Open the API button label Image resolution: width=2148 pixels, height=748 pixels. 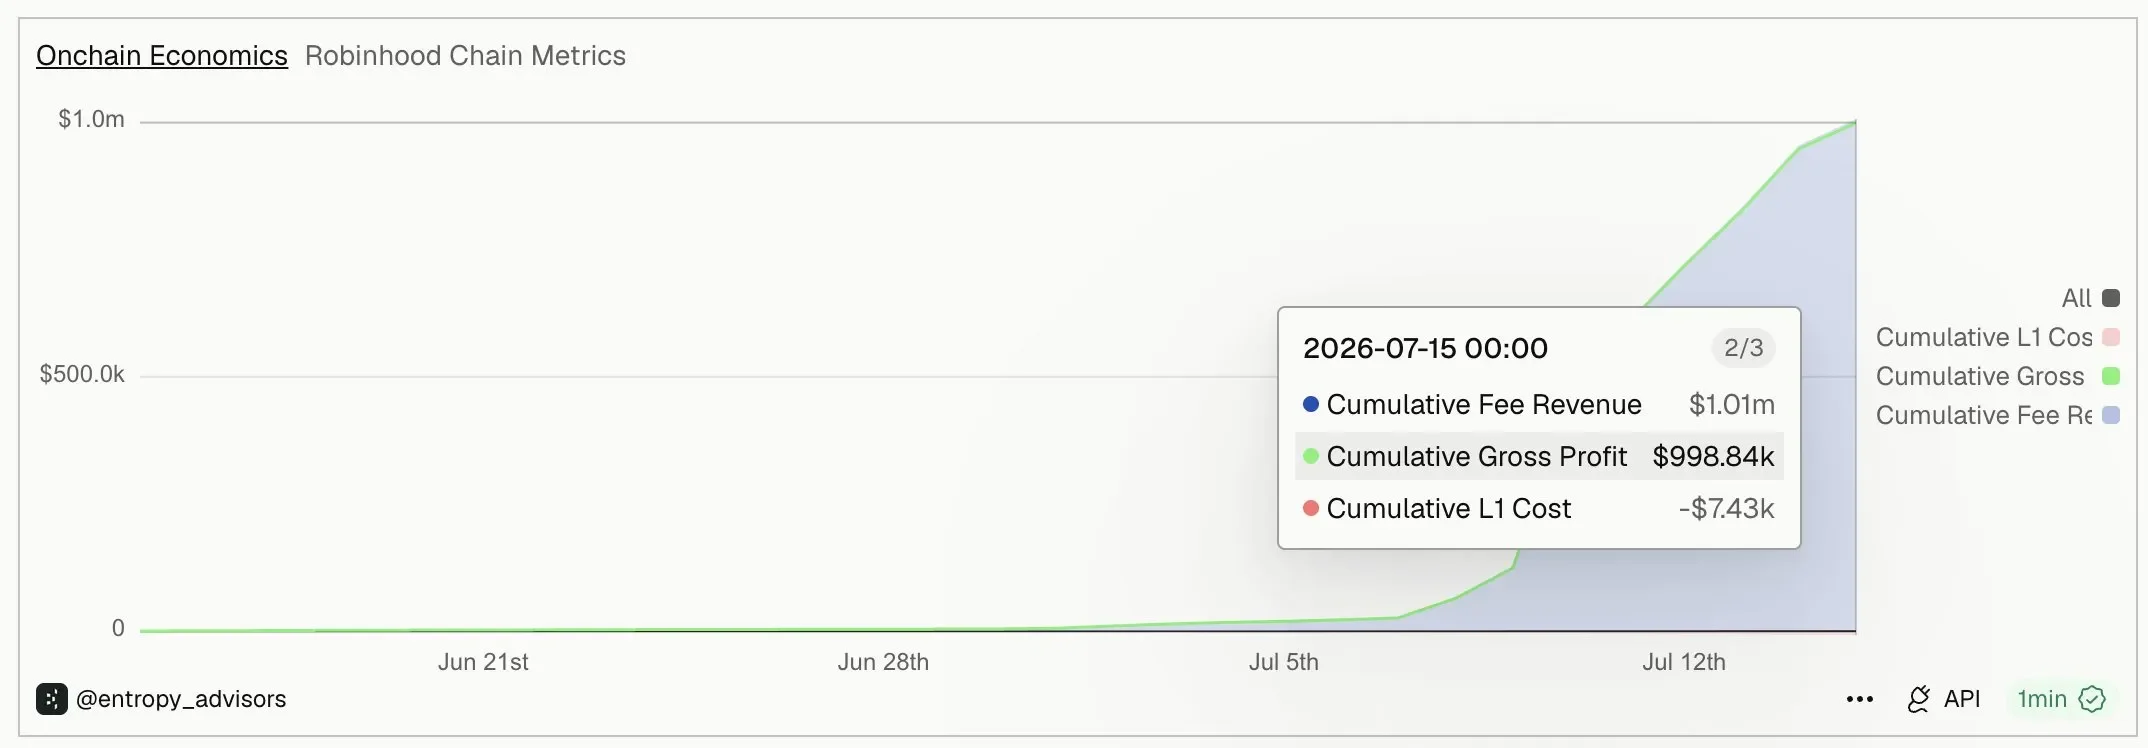(1962, 699)
